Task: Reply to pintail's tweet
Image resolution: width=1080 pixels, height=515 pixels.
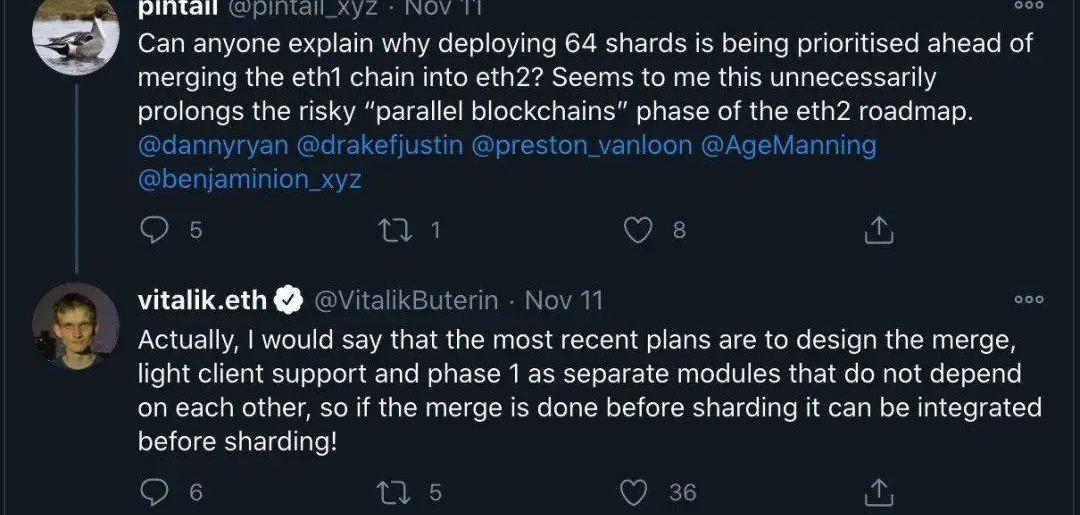Action: coord(153,230)
